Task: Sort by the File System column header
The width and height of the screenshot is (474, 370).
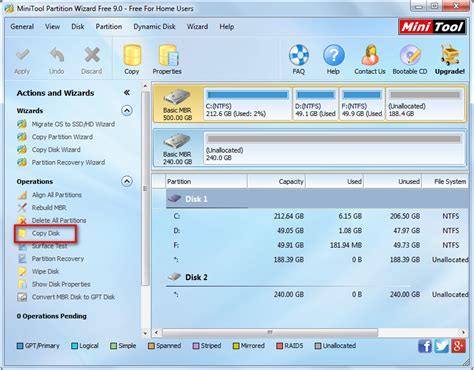Action: click(445, 181)
